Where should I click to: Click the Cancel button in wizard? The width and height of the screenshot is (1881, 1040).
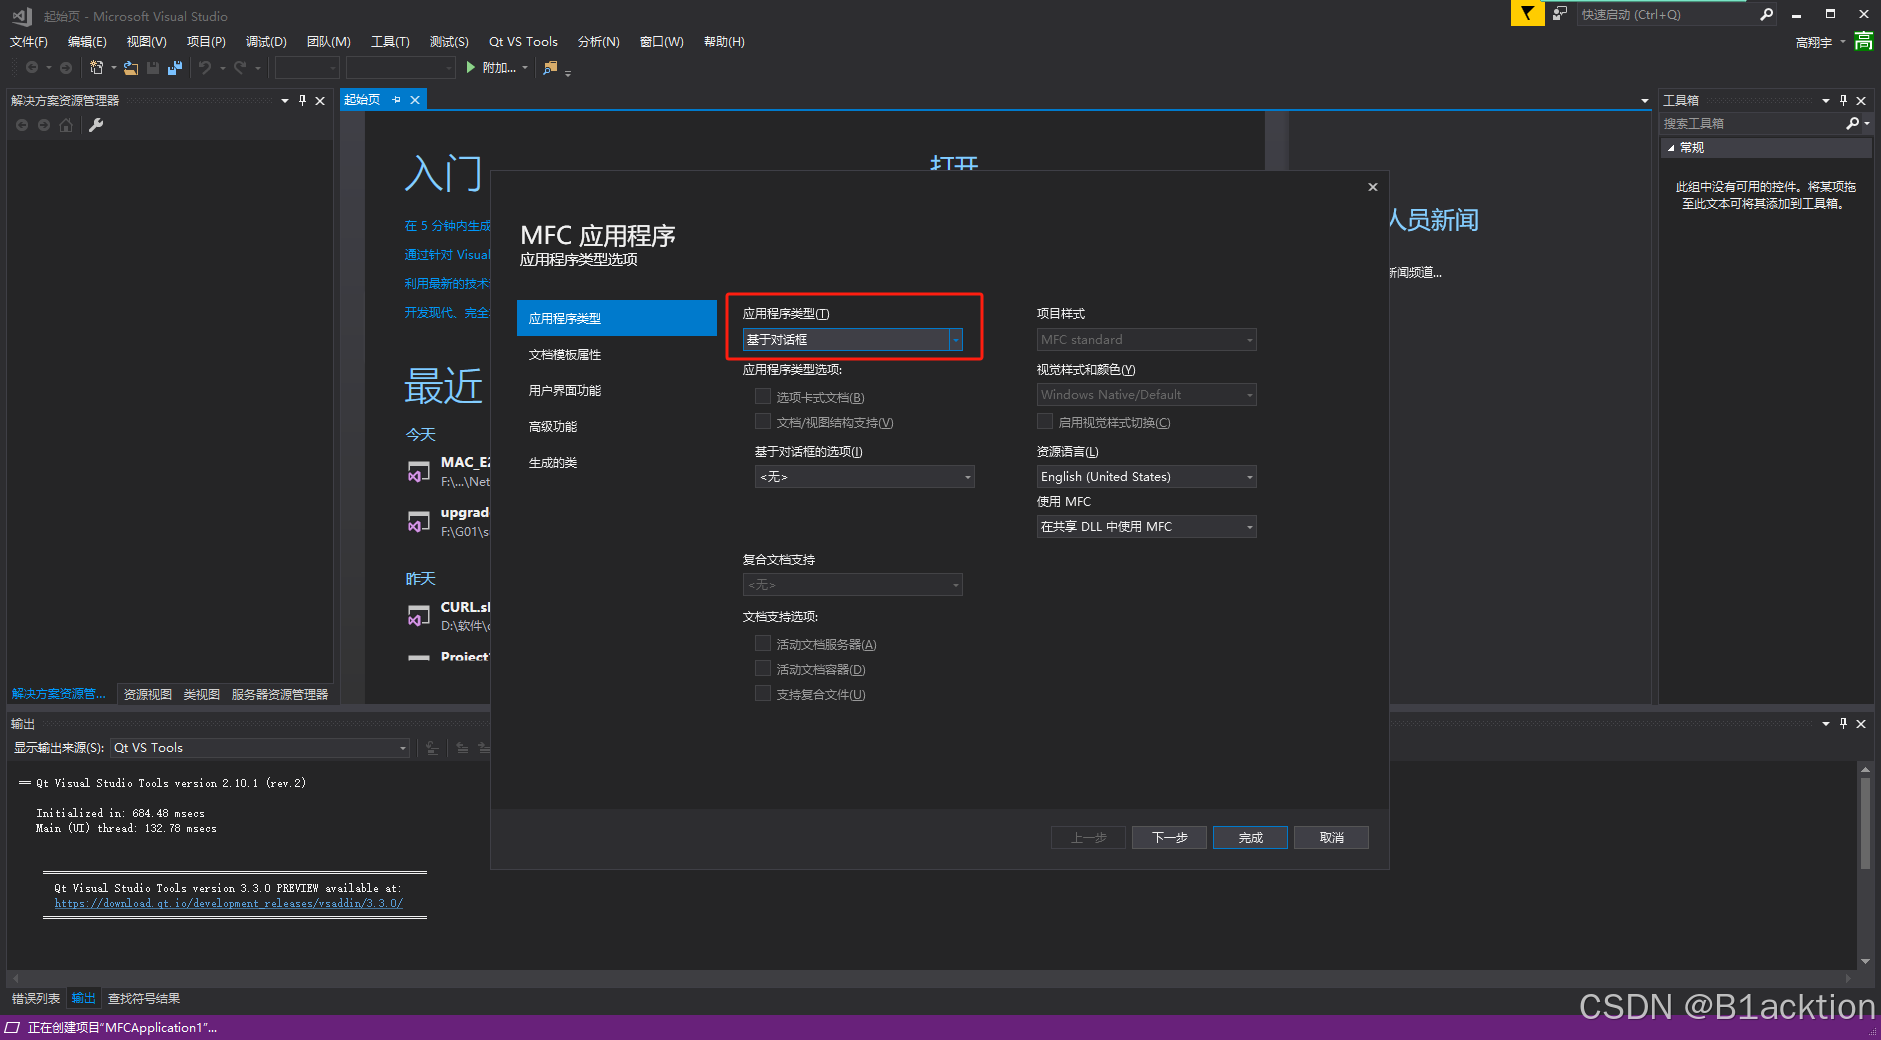click(1331, 838)
